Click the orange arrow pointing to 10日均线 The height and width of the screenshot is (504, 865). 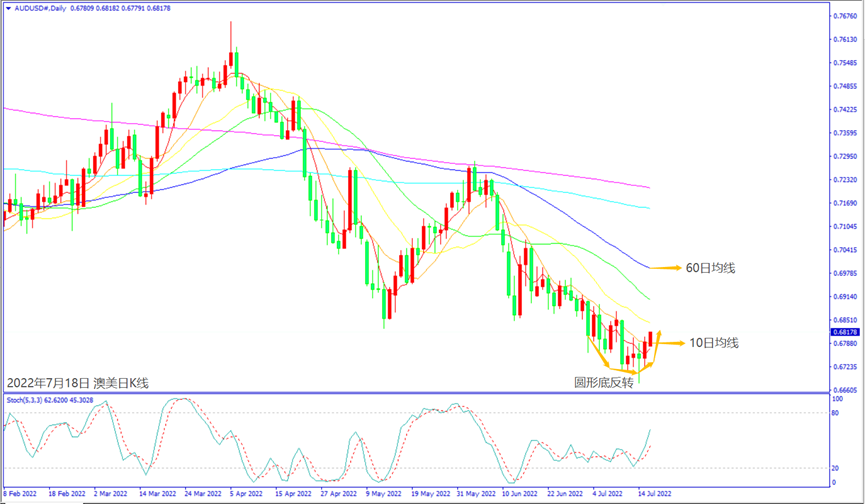[x=669, y=343]
